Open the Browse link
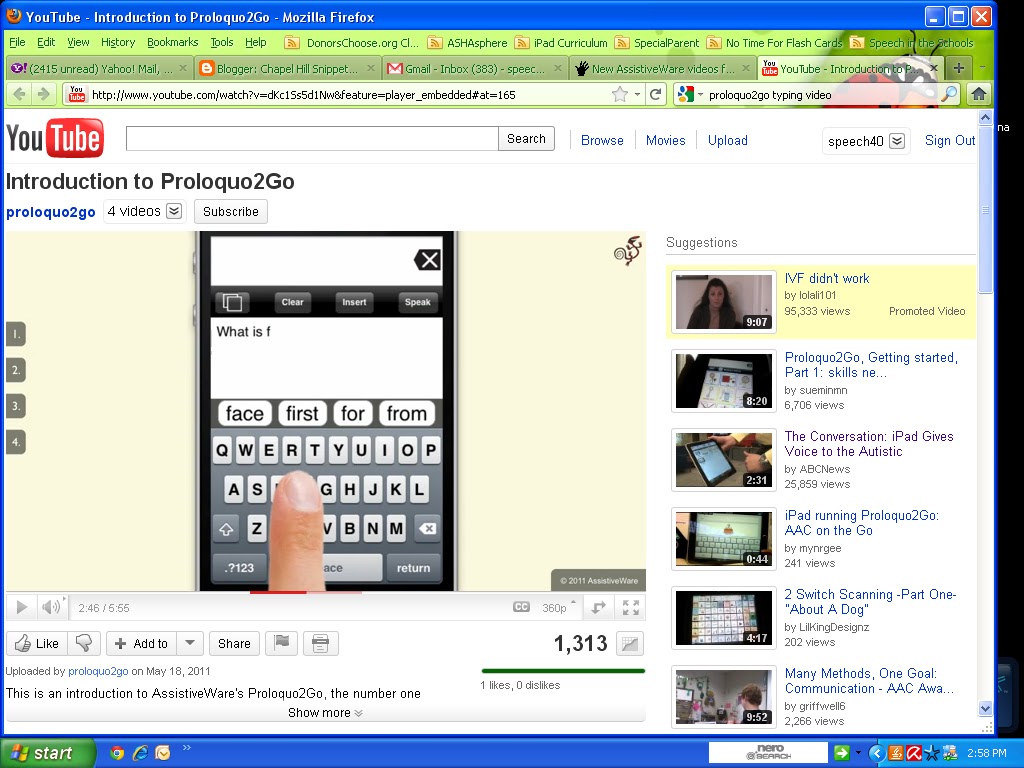Viewport: 1024px width, 768px height. point(602,140)
